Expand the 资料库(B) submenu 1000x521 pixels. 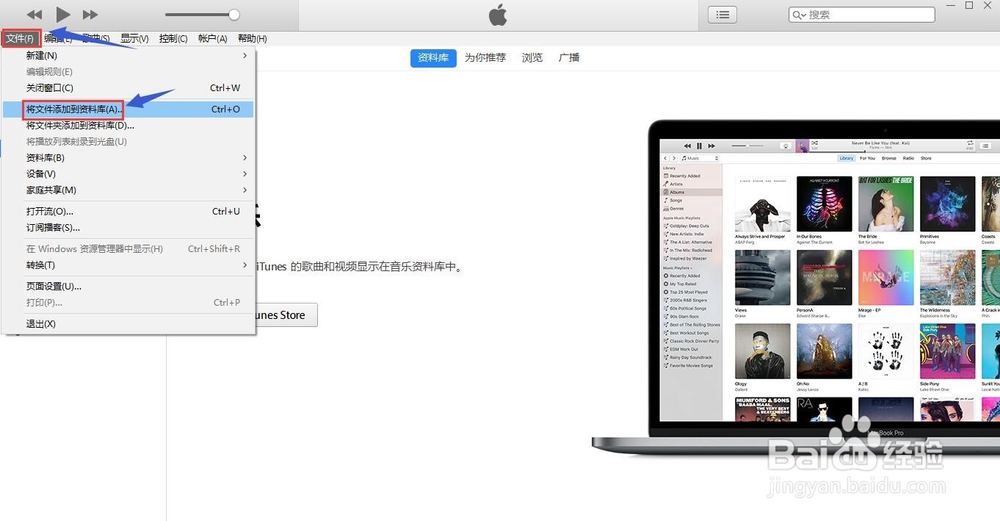(128, 158)
